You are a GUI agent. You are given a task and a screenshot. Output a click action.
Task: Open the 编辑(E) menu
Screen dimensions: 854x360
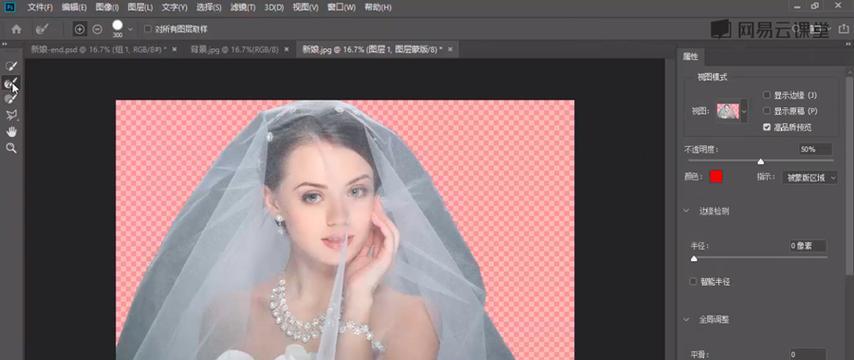74,8
